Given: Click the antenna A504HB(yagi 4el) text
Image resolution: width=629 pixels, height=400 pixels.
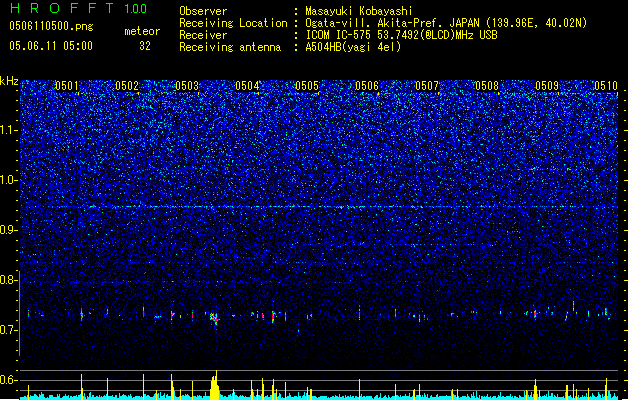Looking at the screenshot, I should [353, 47].
